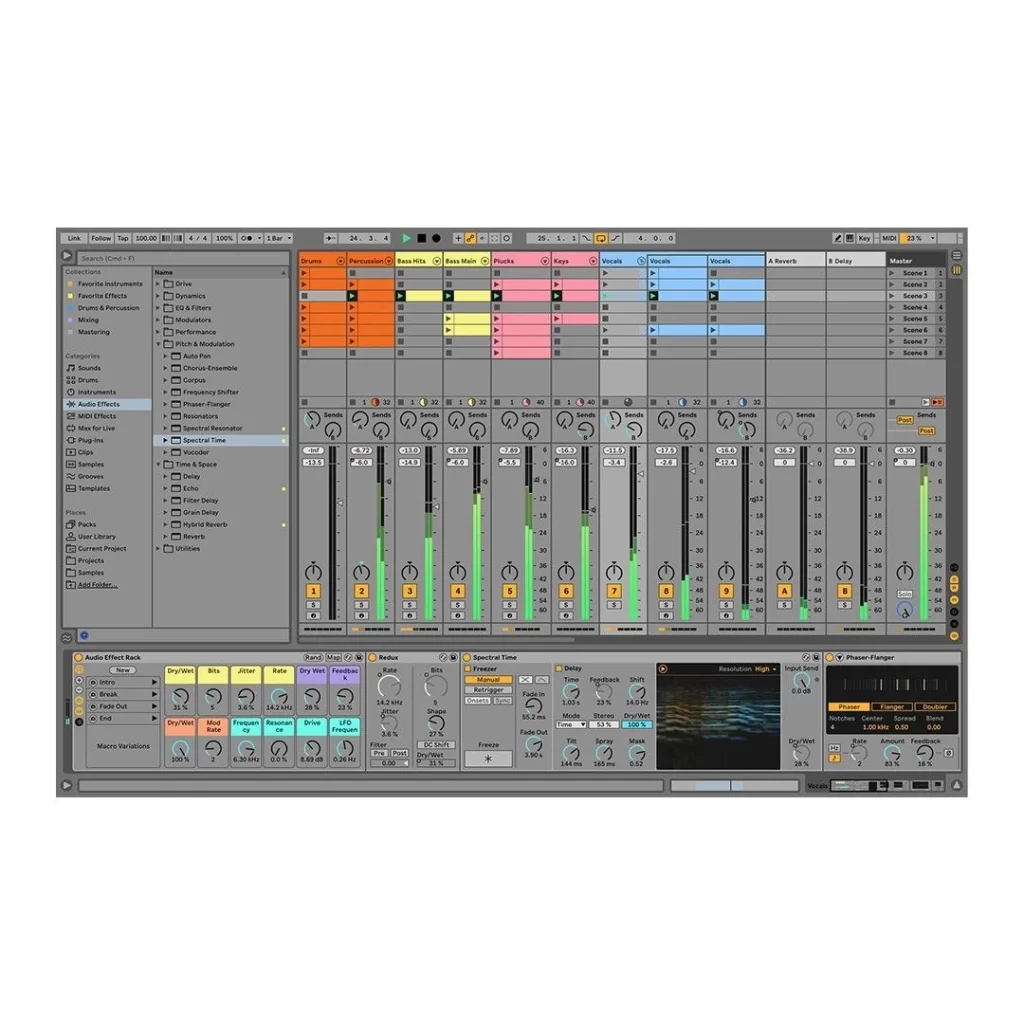Adjust Redux Rate knob
Screen dimensions: 1024x1024
pos(389,687)
